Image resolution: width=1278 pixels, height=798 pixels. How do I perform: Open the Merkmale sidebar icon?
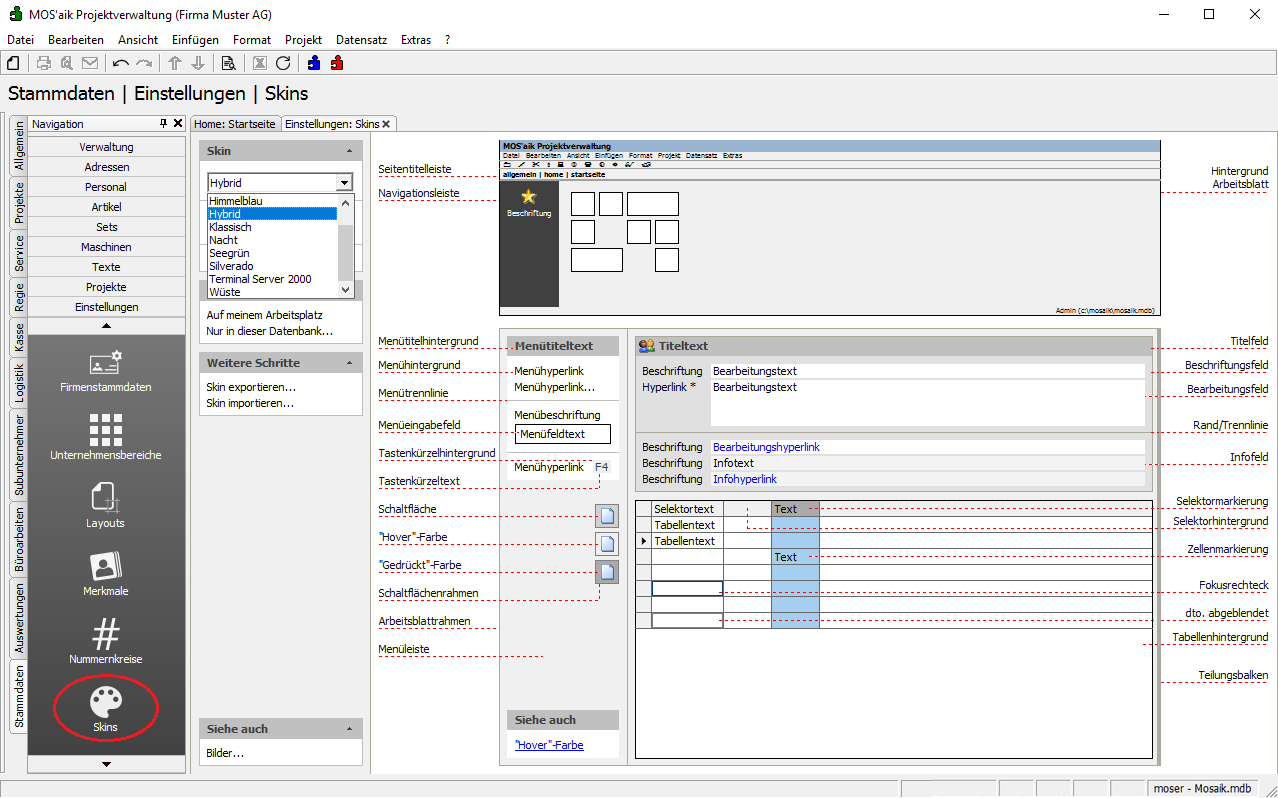click(x=106, y=574)
